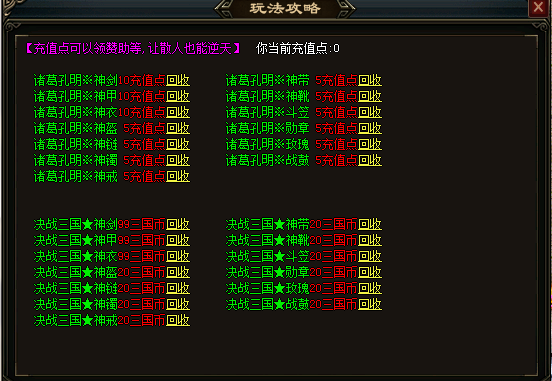Click the item name 决战三国★神带
Screen dimensions: 552x381
coord(268,224)
